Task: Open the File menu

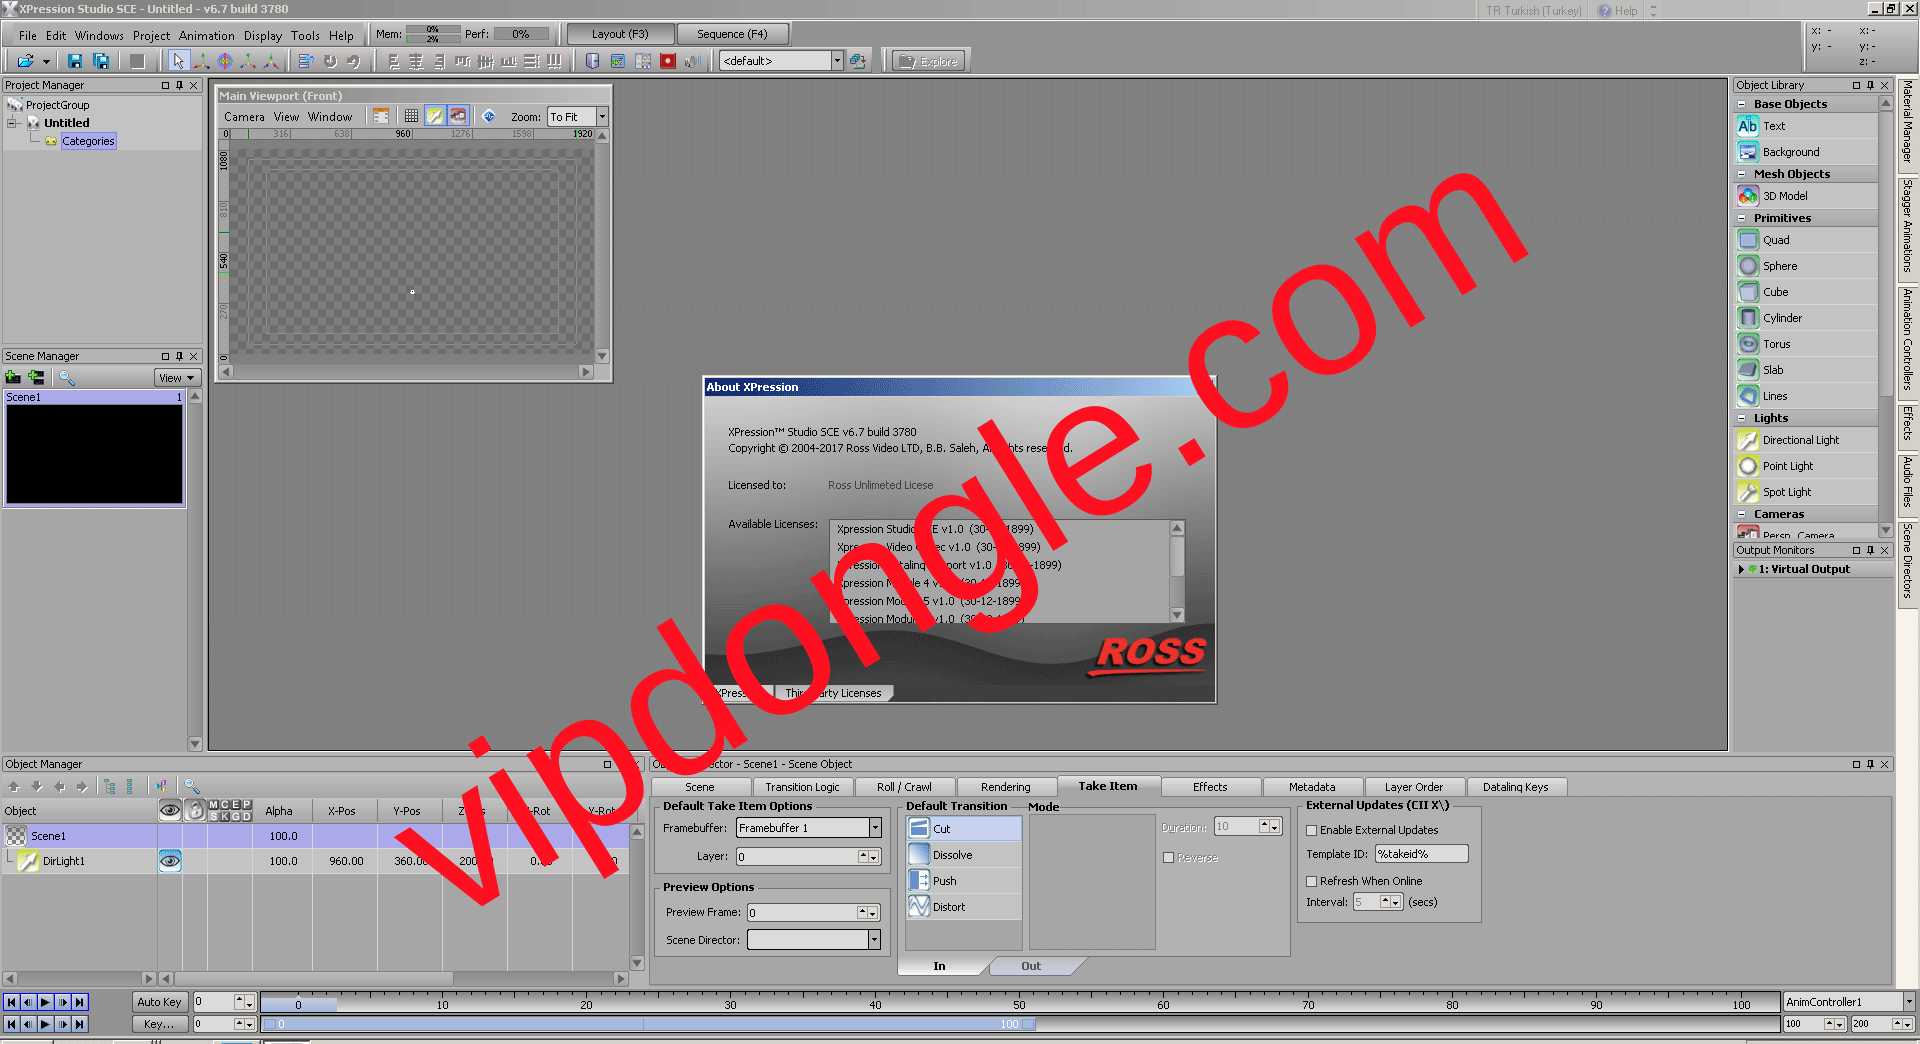Action: point(28,35)
